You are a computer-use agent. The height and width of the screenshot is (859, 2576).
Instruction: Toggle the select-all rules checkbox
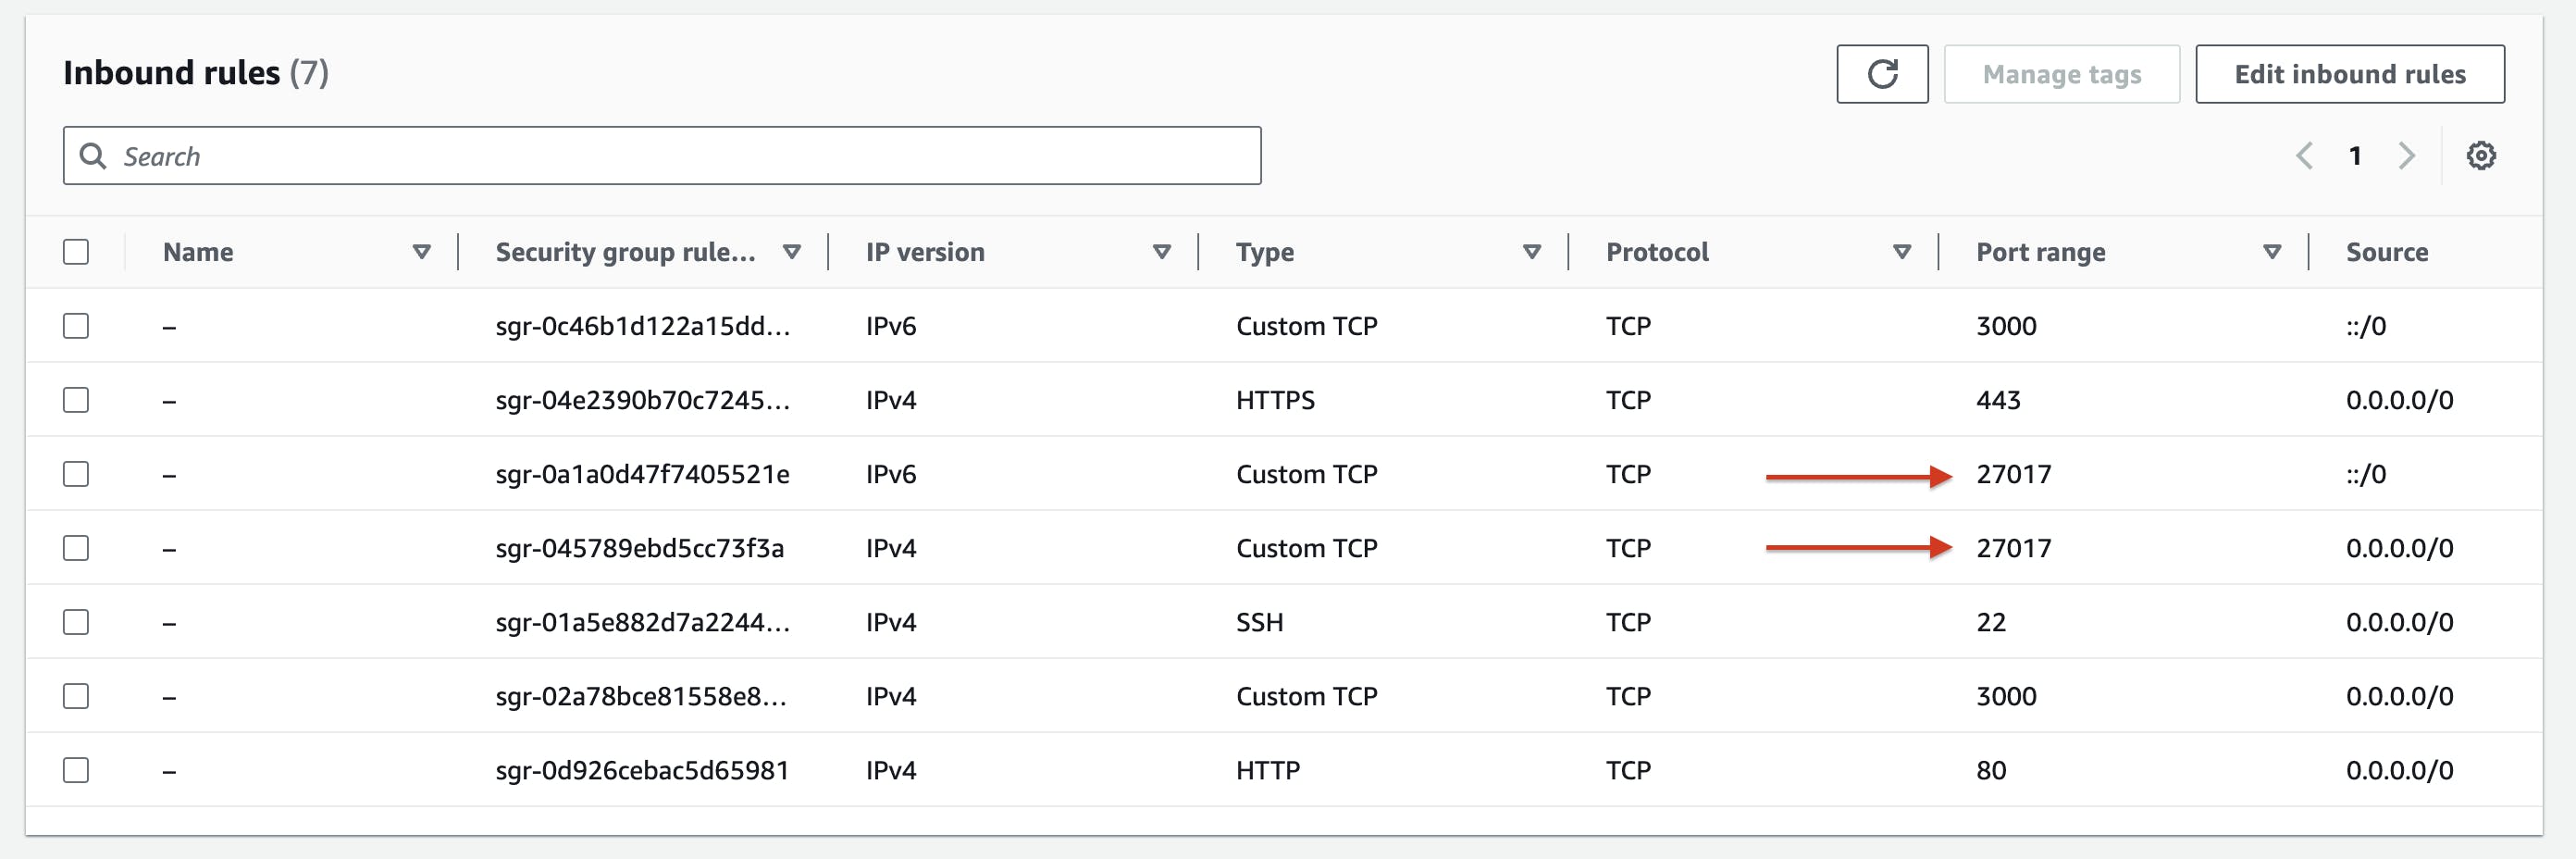[x=76, y=252]
